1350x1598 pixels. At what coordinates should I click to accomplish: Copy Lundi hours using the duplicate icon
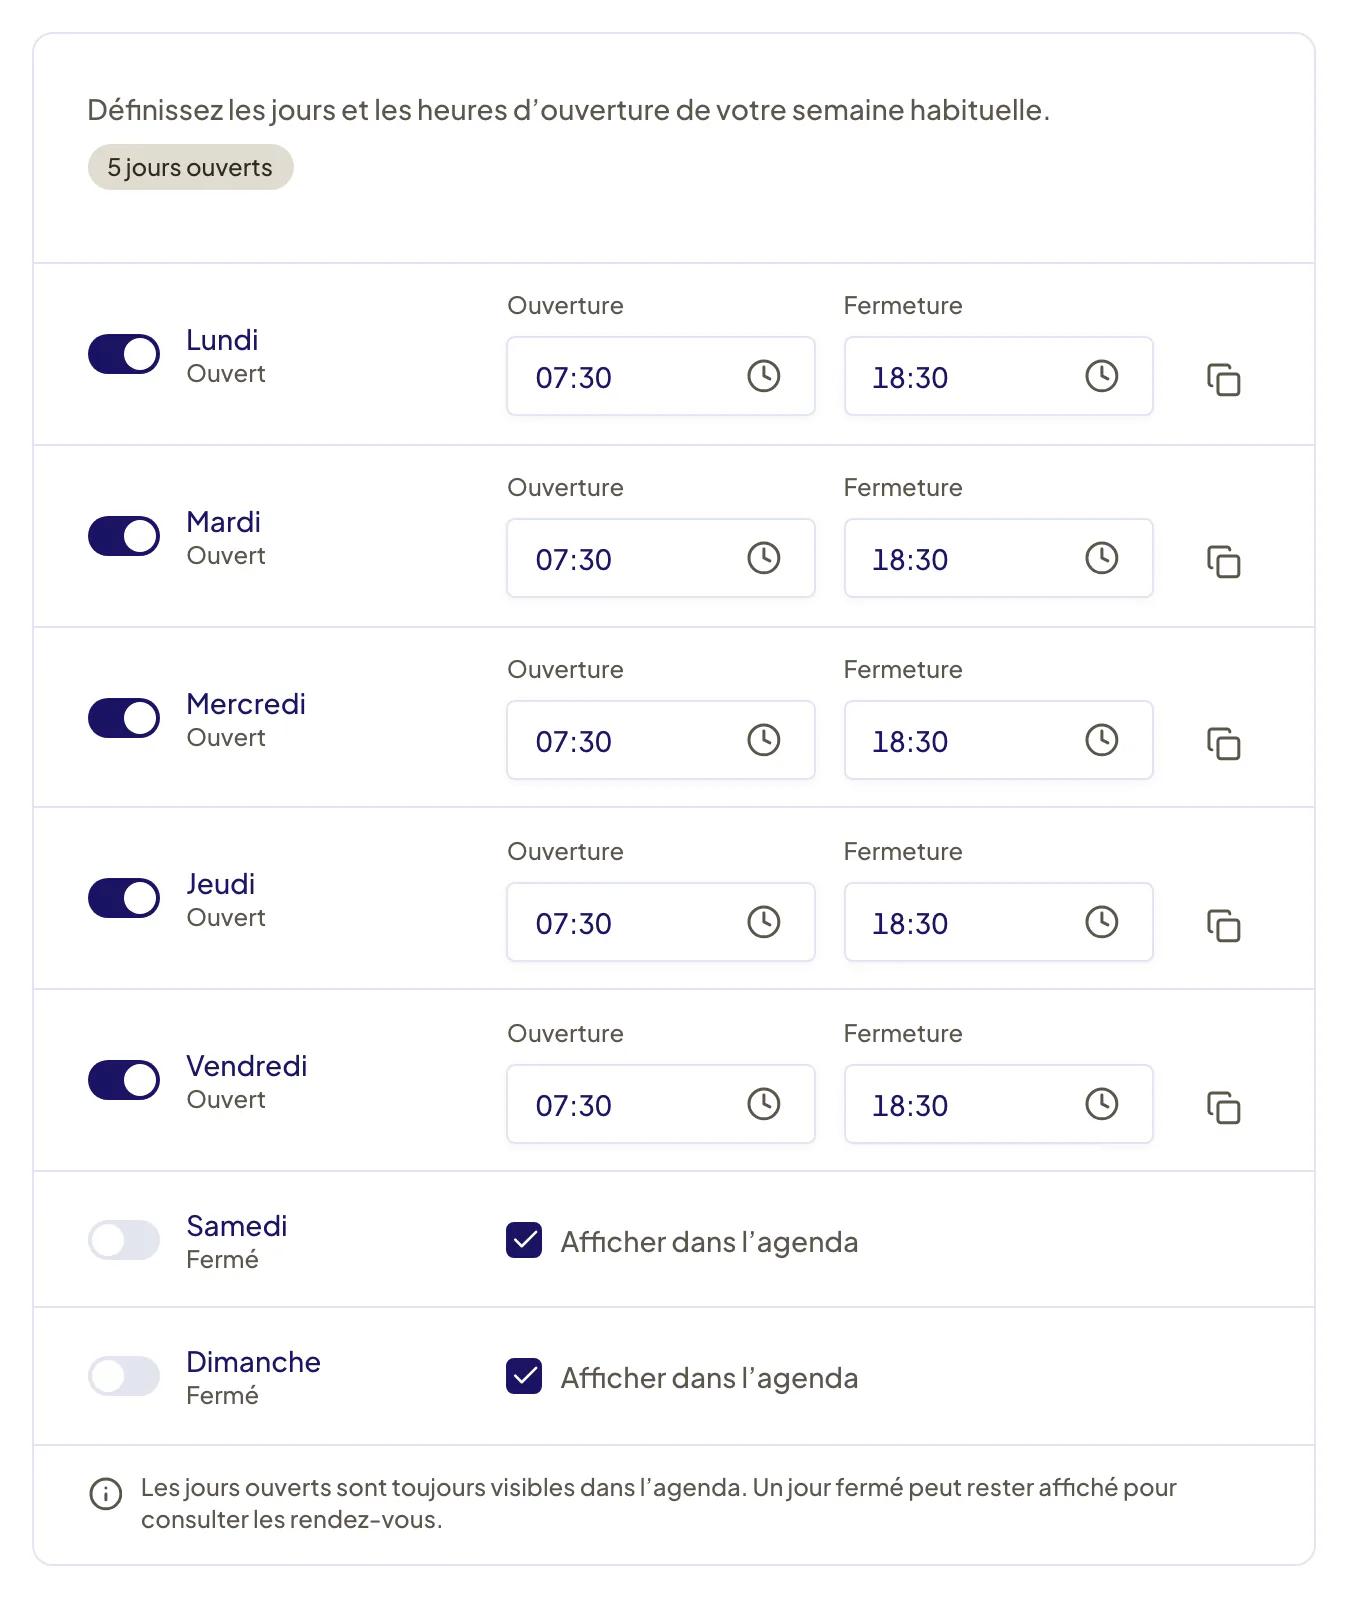[x=1223, y=380]
